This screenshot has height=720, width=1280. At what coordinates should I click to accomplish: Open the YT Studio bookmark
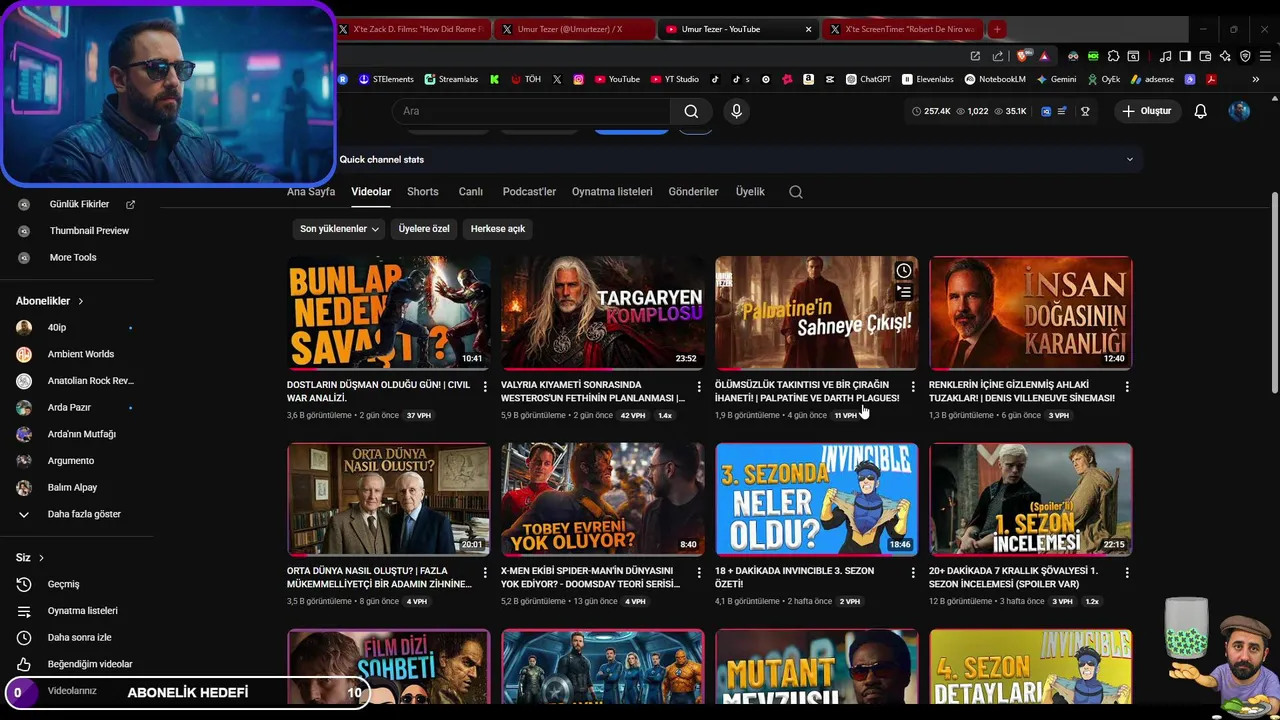tap(675, 79)
